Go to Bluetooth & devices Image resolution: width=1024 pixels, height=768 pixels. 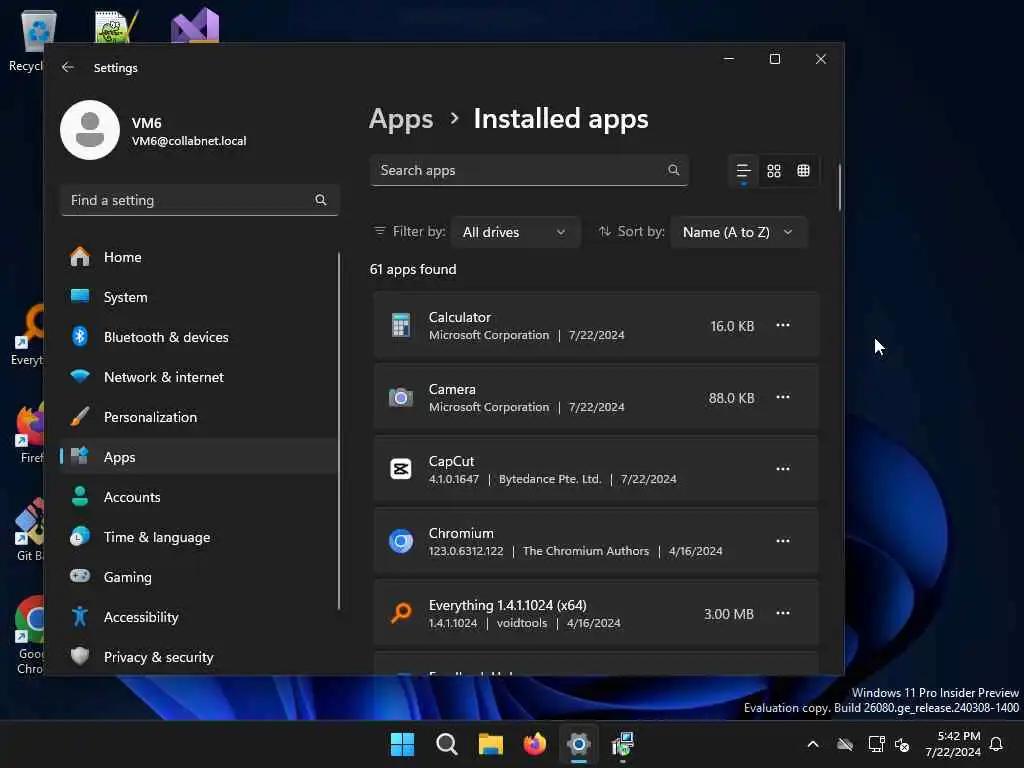click(199, 337)
